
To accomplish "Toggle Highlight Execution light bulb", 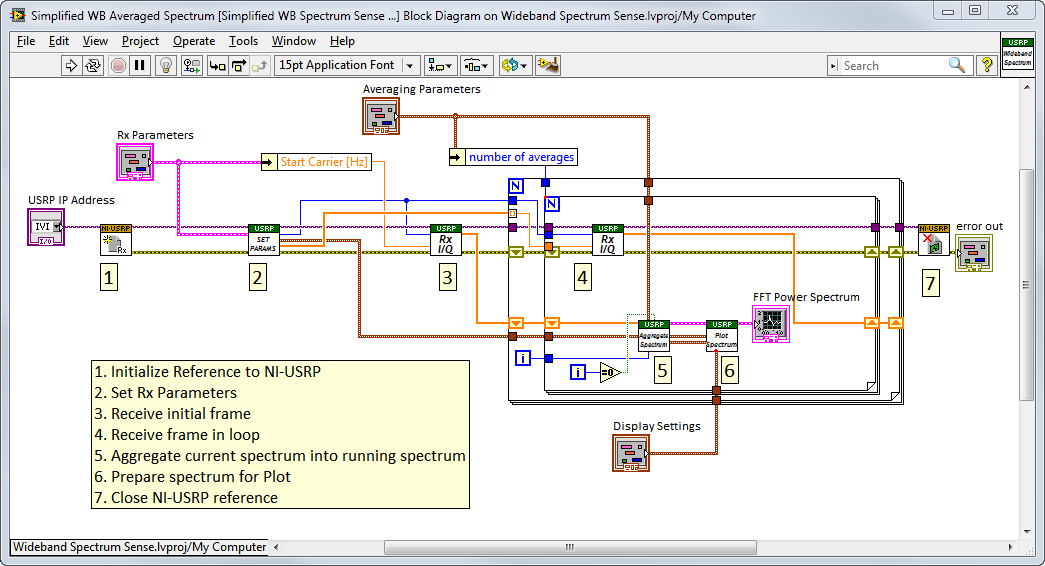I will [166, 66].
